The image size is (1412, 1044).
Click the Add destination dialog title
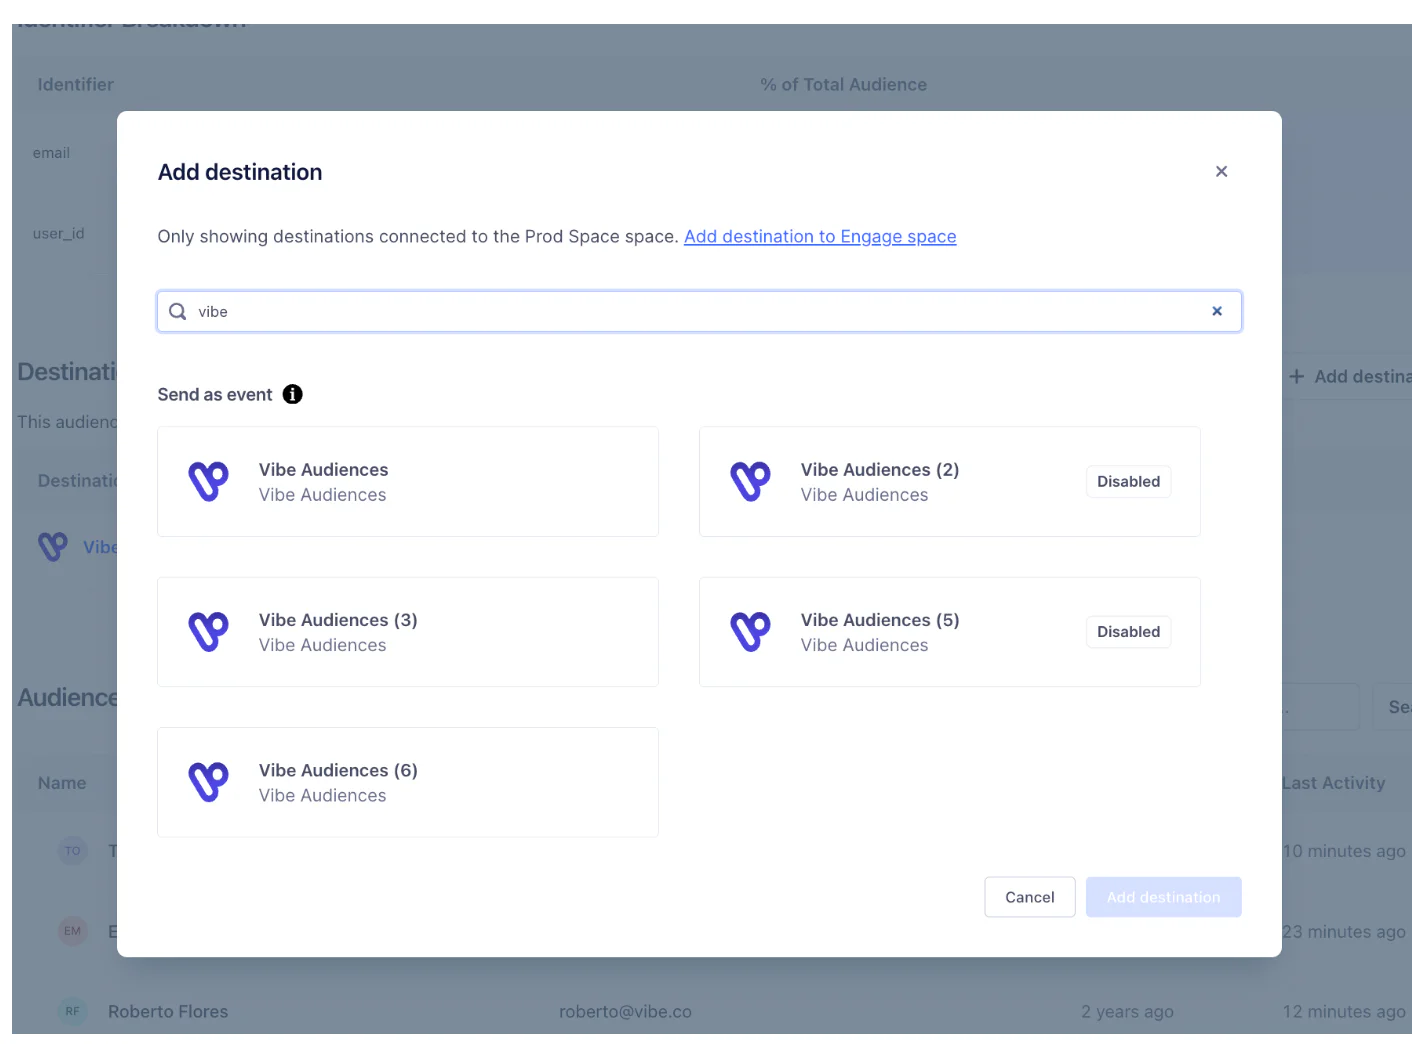[240, 172]
